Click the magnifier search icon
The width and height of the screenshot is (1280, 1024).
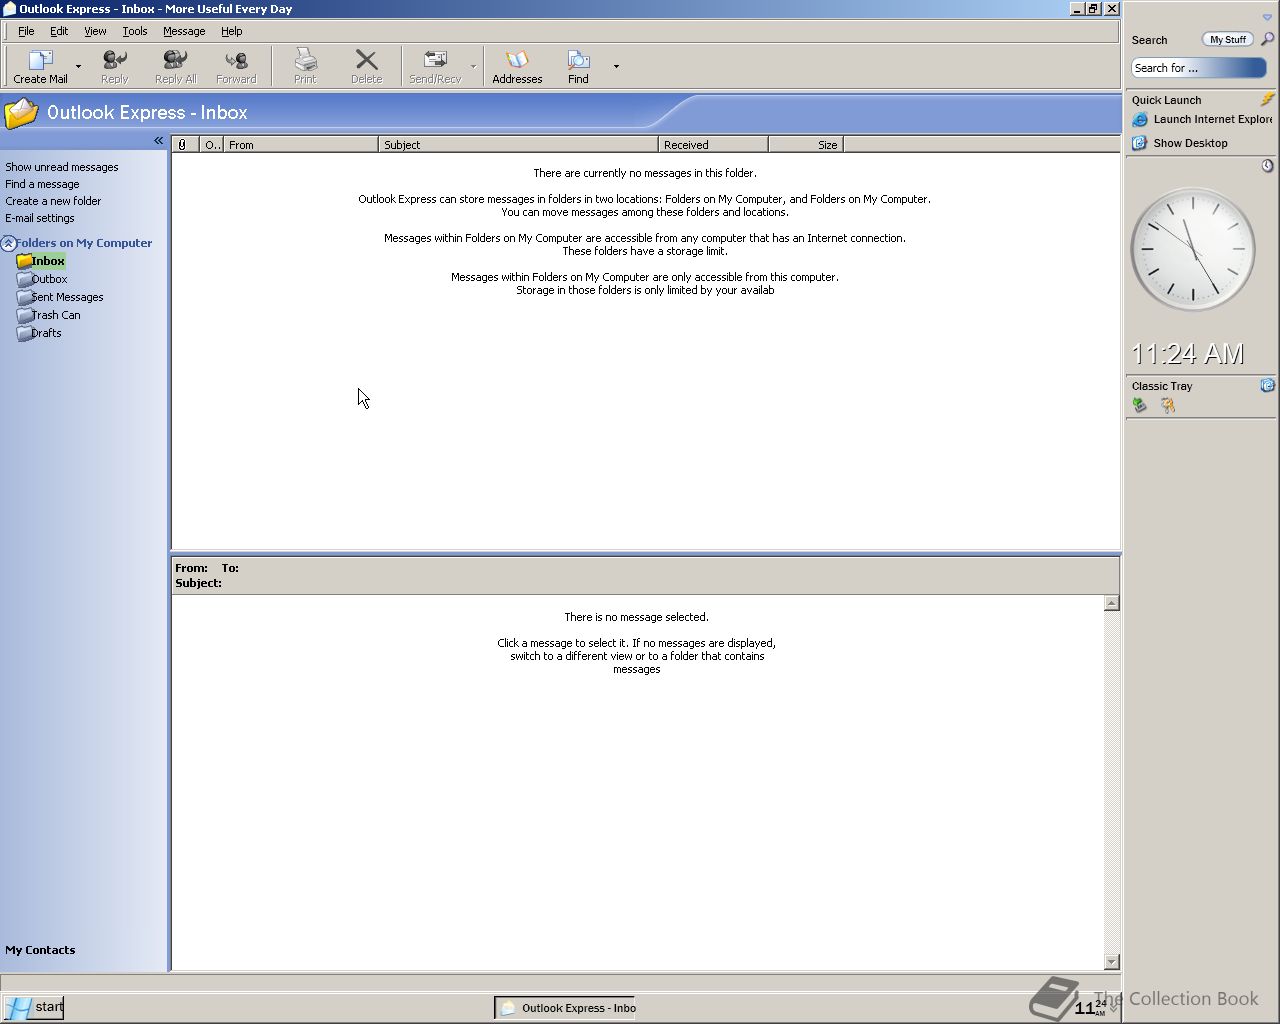(x=1267, y=39)
